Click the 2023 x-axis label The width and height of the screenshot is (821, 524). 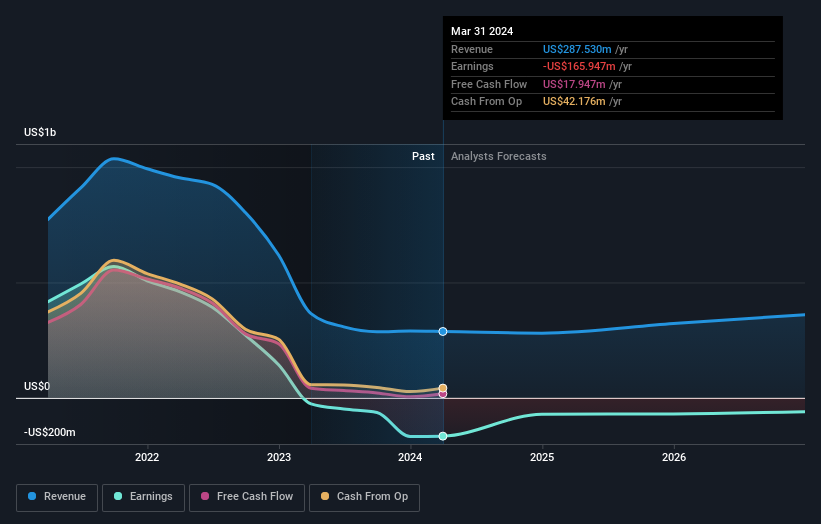(x=279, y=458)
